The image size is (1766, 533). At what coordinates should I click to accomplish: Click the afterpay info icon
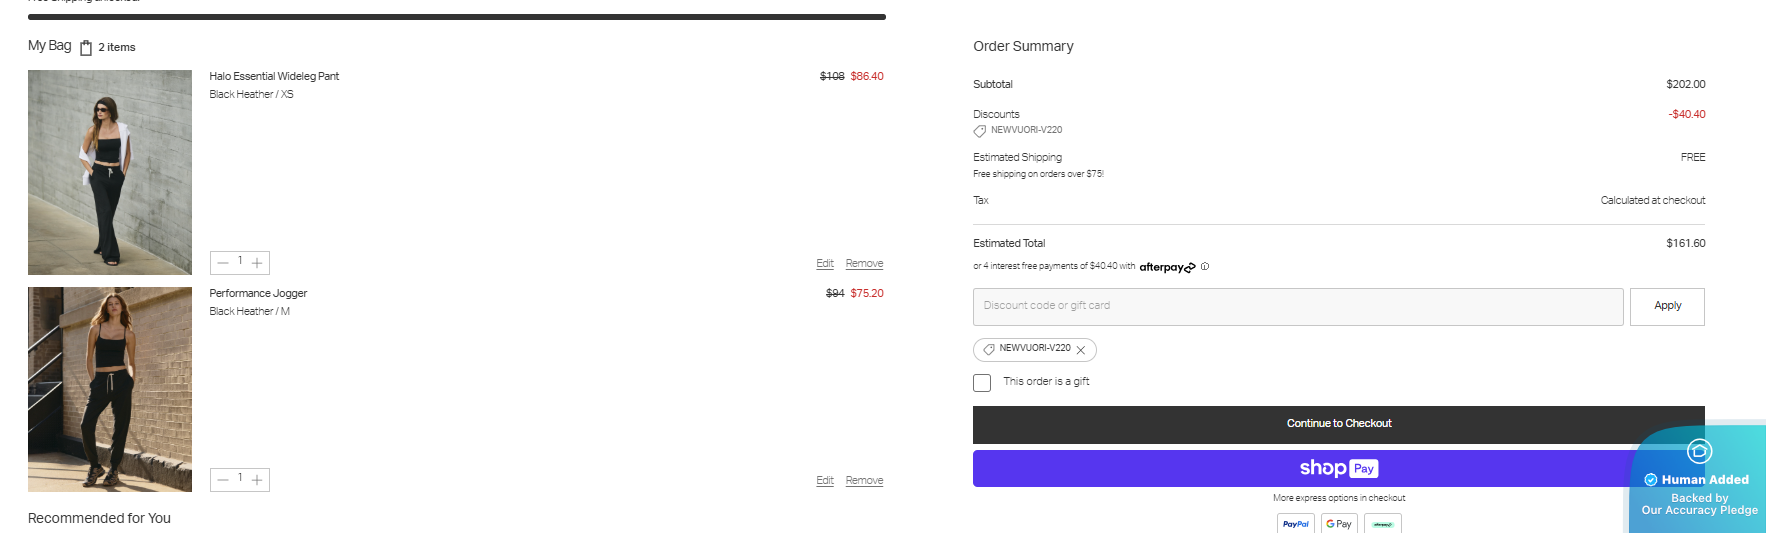click(x=1205, y=267)
